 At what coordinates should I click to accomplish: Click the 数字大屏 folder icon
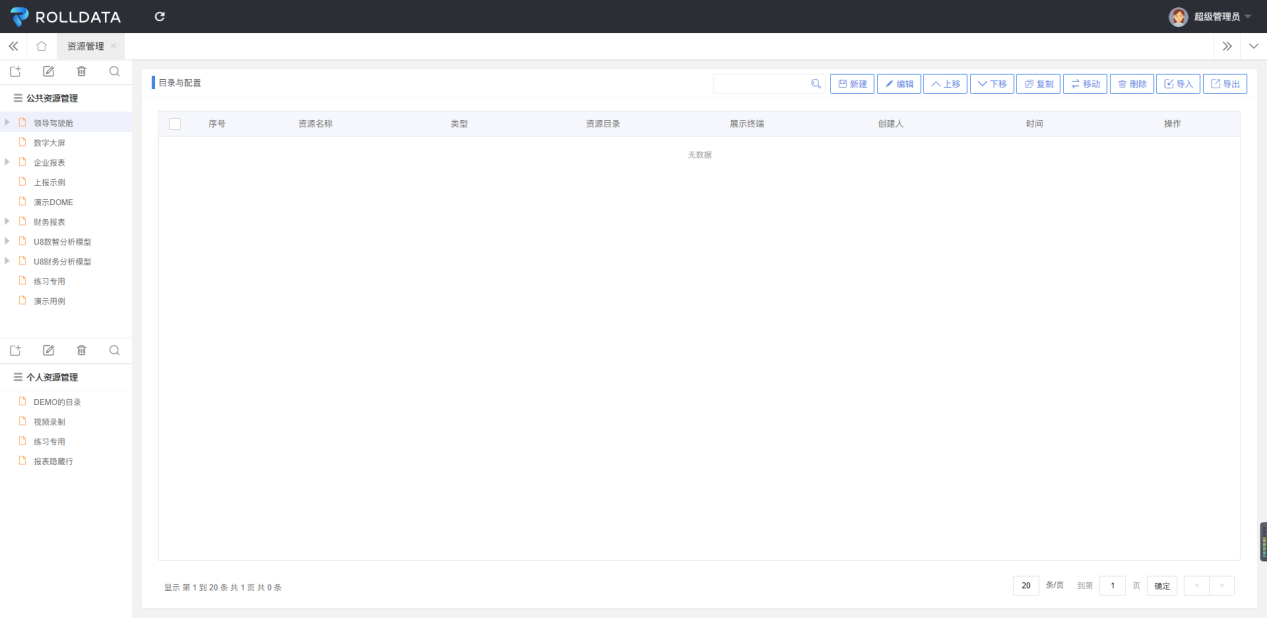(x=22, y=142)
